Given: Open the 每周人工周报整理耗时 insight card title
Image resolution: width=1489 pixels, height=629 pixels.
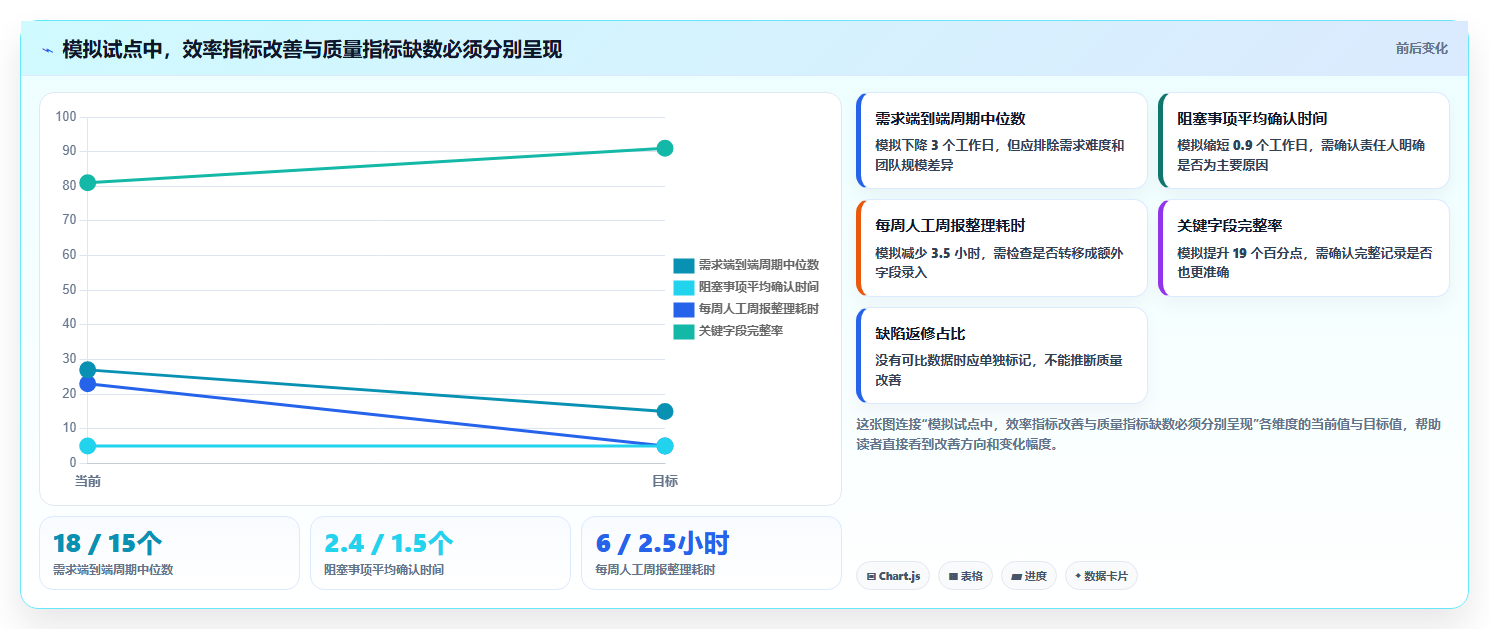Looking at the screenshot, I should (x=950, y=226).
